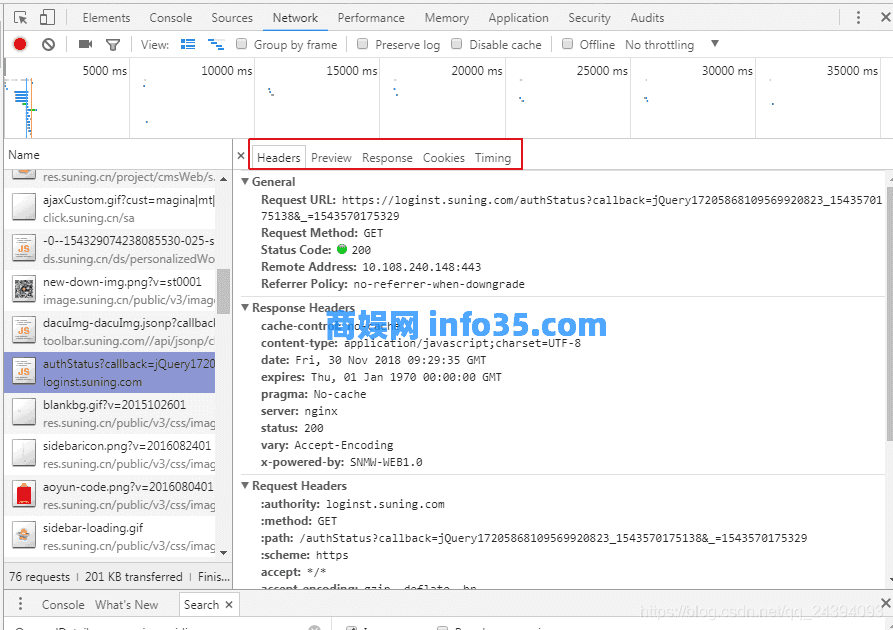
Task: View the Cookies detail tab
Action: click(444, 157)
